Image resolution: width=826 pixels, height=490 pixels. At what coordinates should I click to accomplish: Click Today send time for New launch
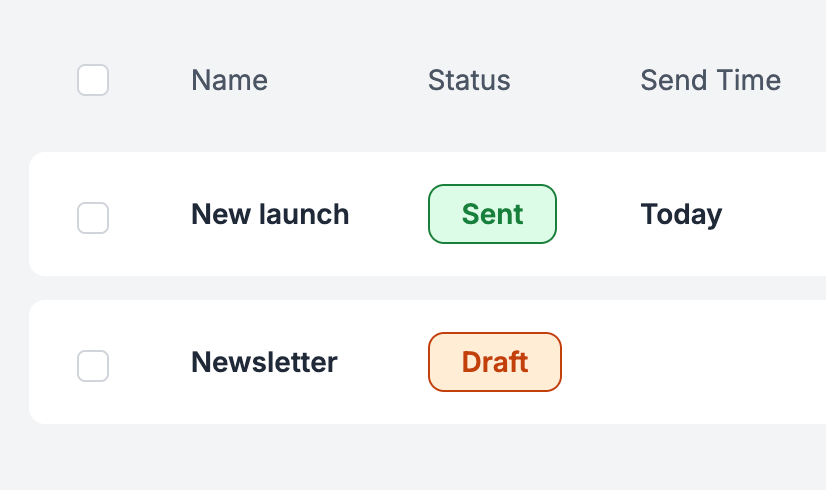[x=681, y=214]
